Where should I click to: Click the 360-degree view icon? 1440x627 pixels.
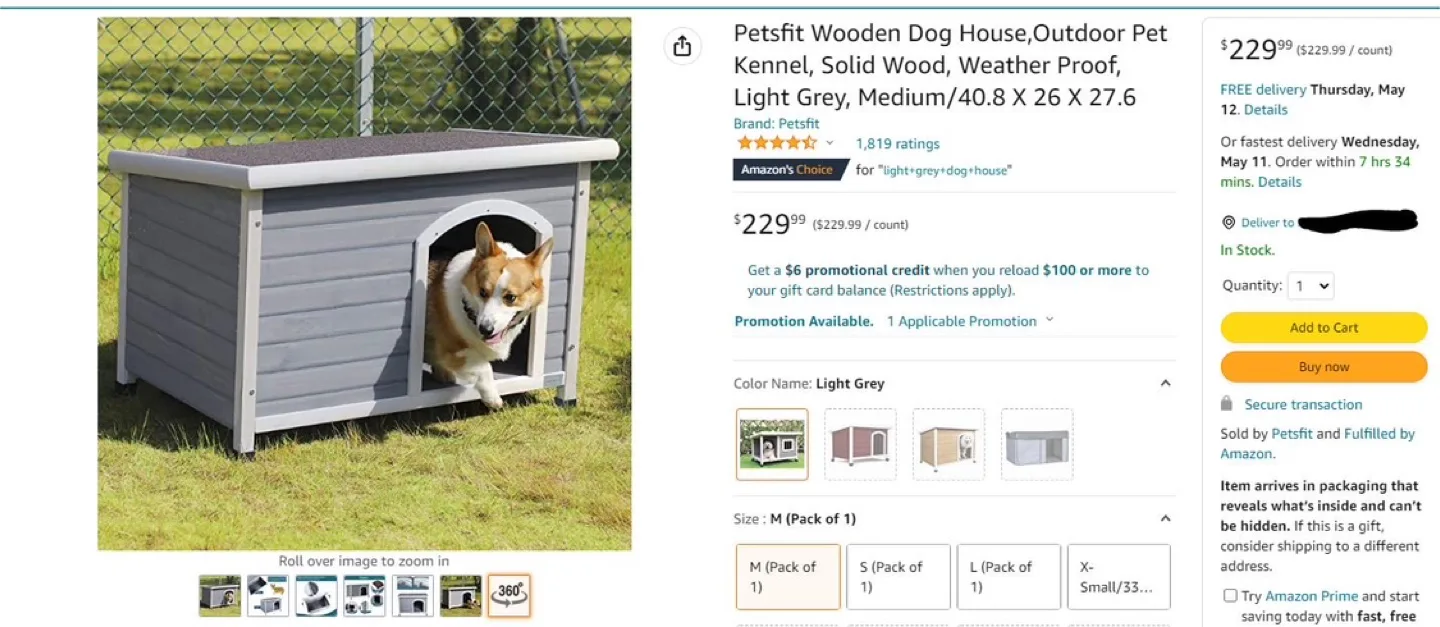pyautogui.click(x=508, y=594)
